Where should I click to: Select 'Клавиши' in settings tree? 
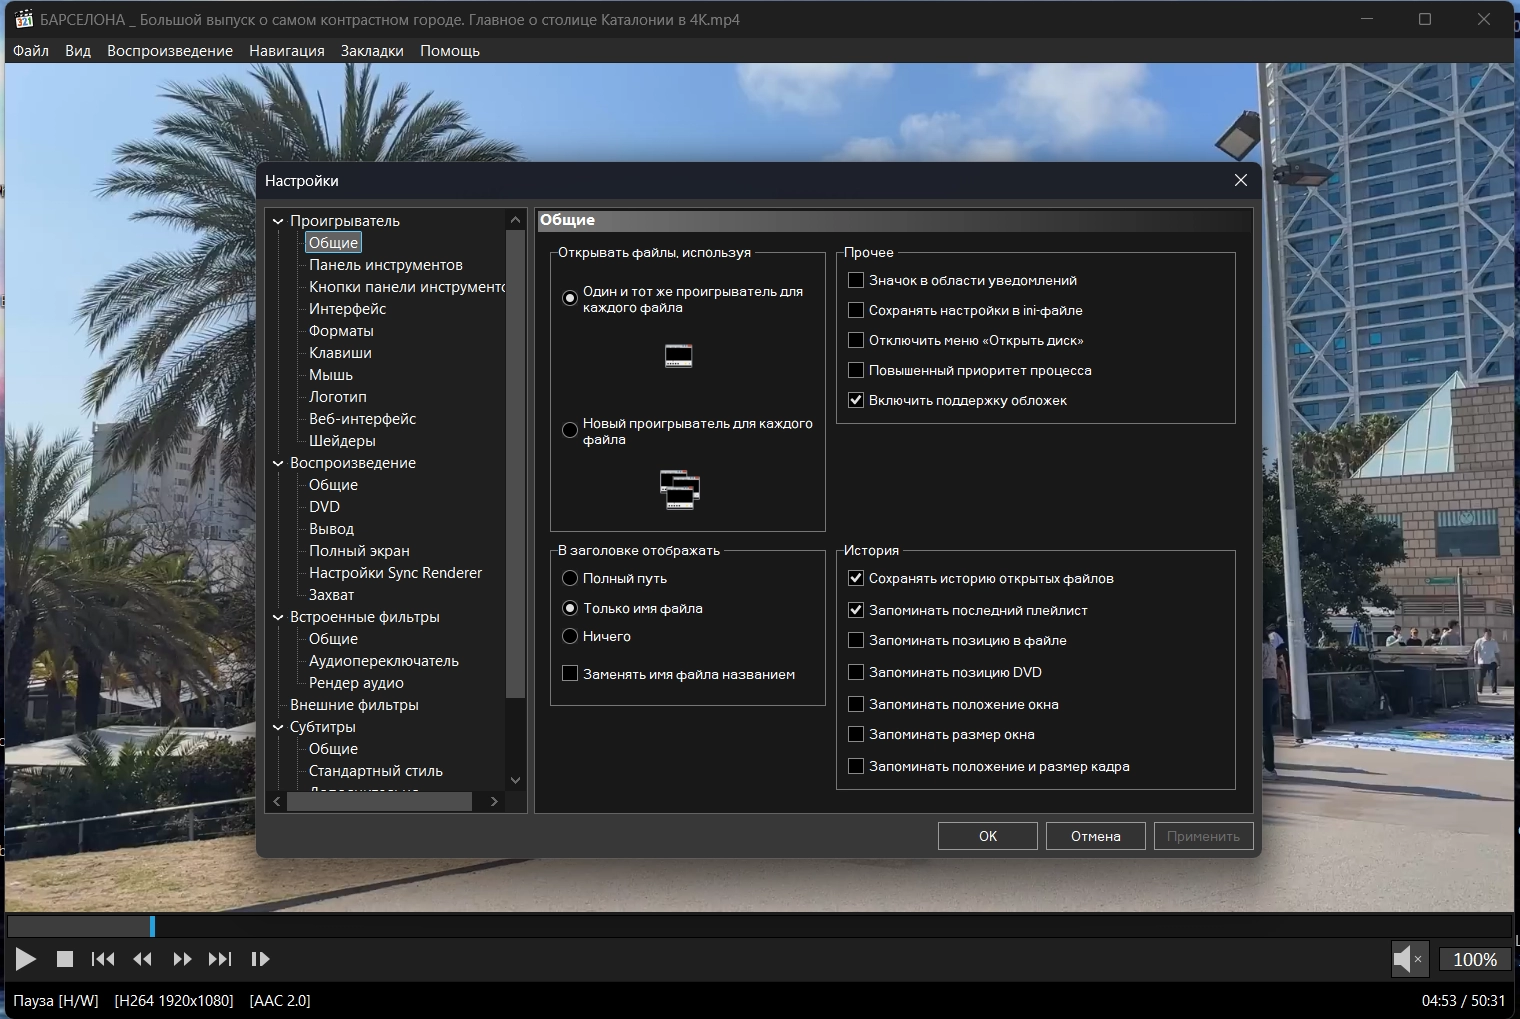click(340, 353)
